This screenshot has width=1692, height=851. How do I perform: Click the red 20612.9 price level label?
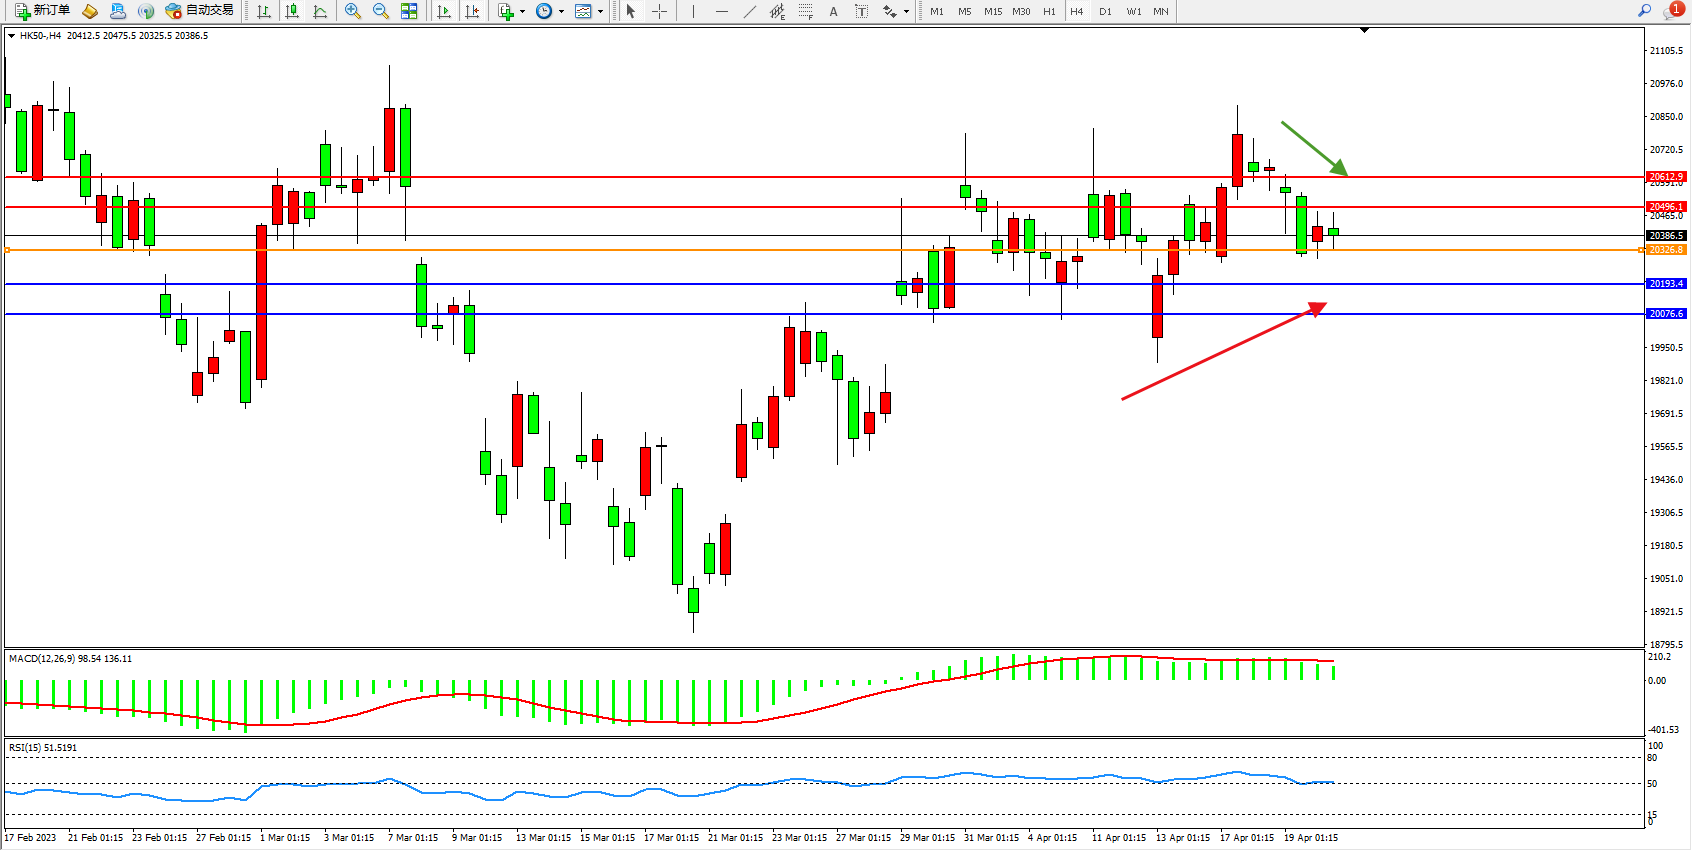(1666, 177)
